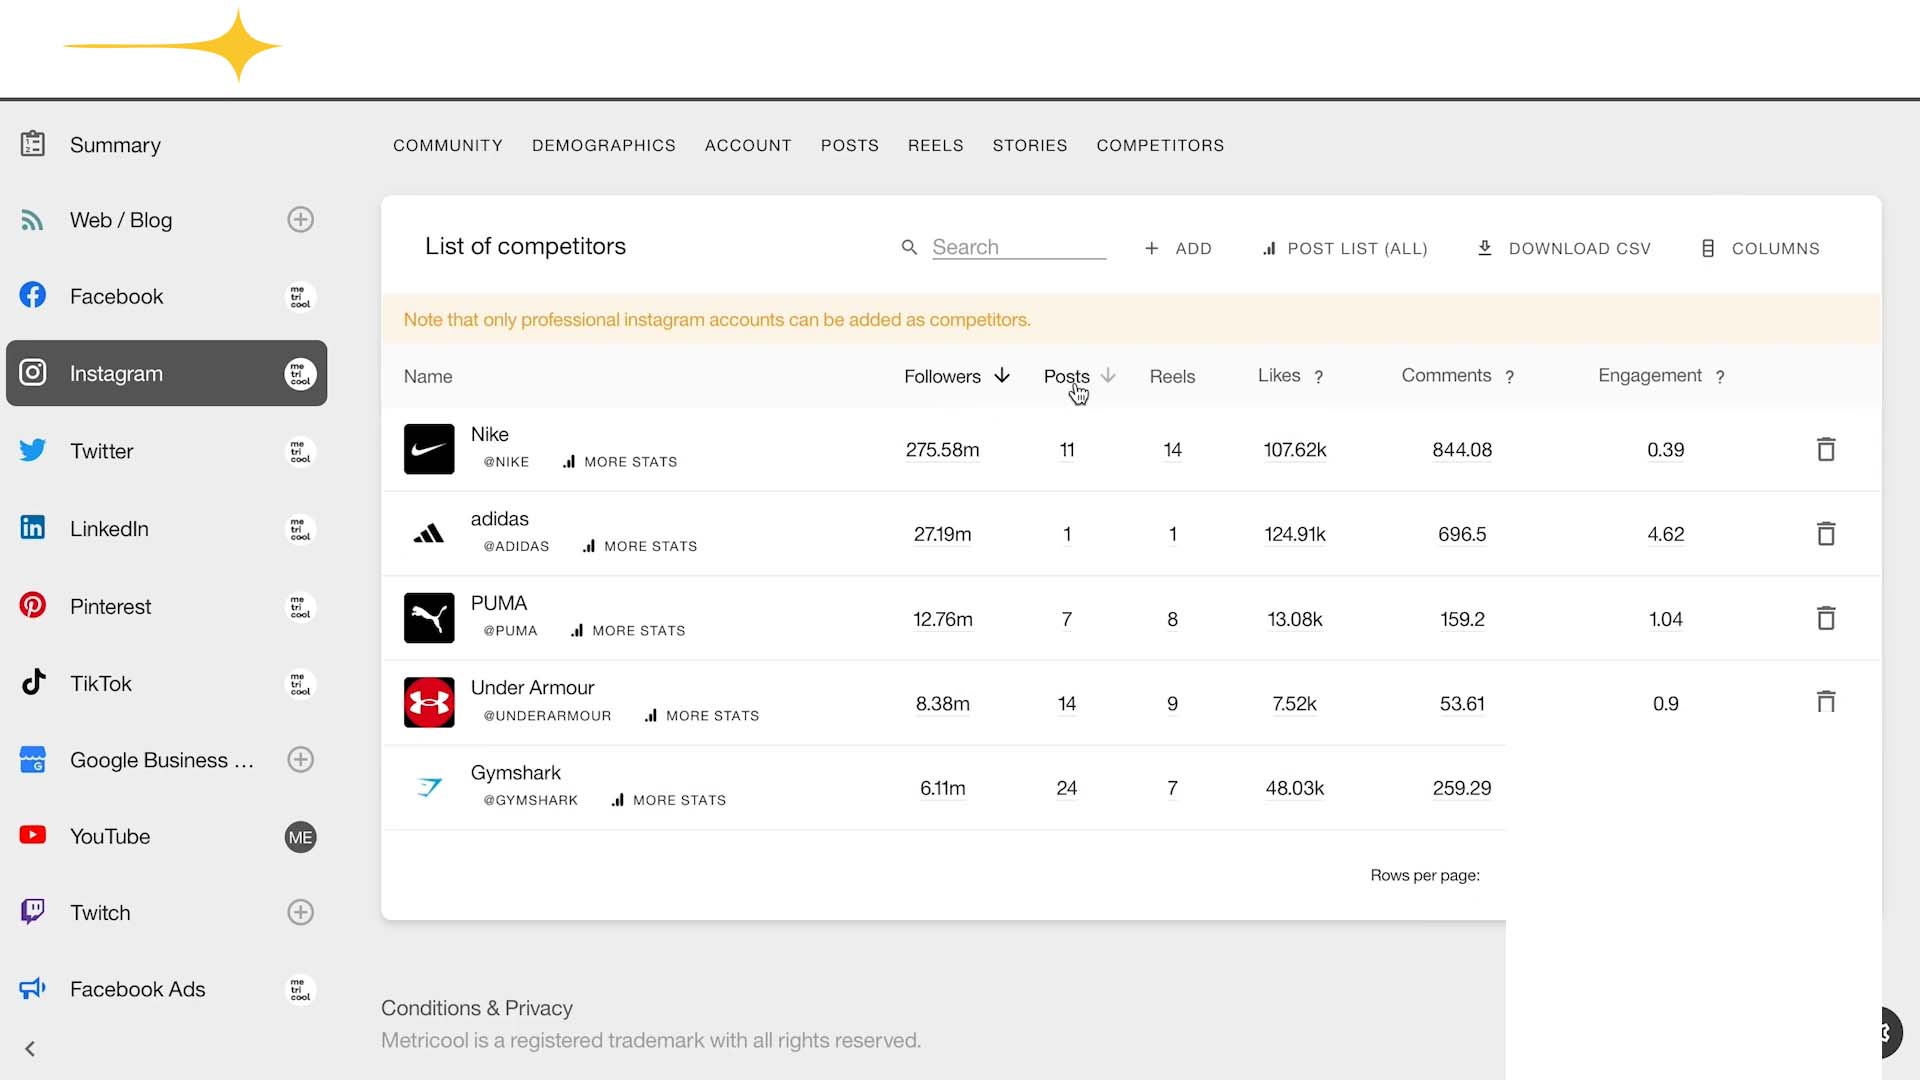Focus the competitor Search field
Screen dimensions: 1920x1080
pos(1019,247)
